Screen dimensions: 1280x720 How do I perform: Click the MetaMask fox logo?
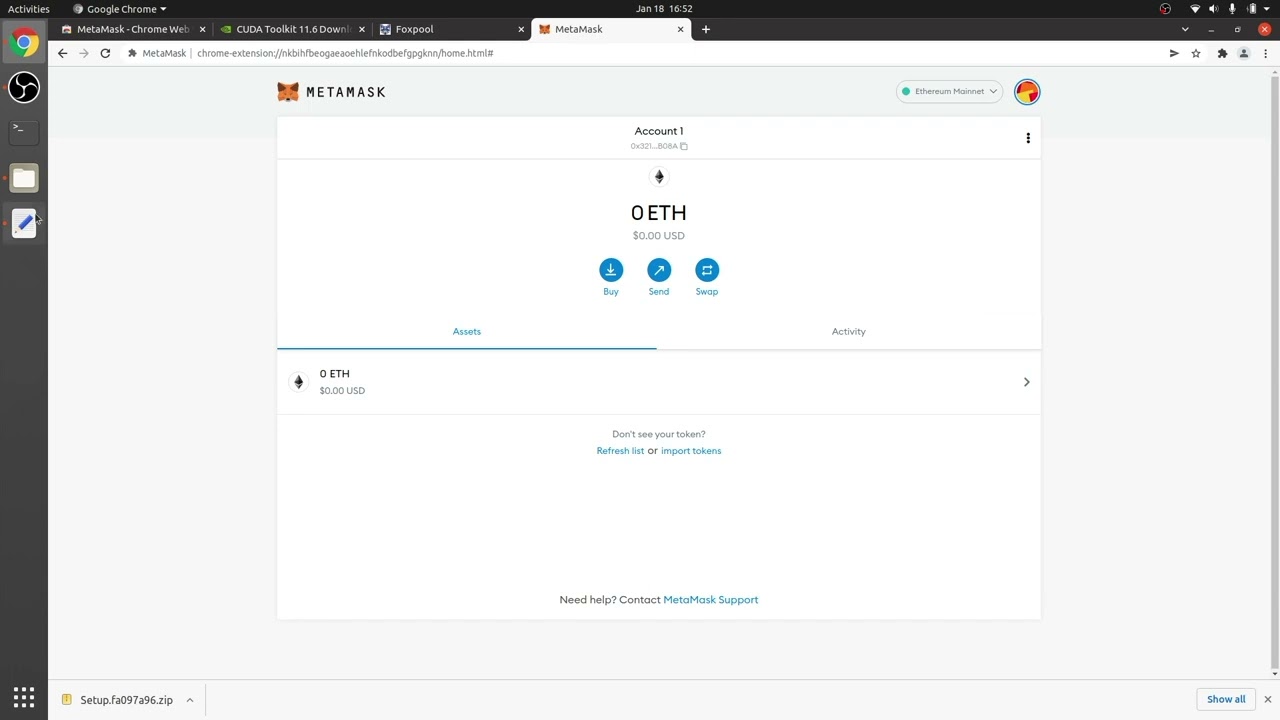(288, 92)
